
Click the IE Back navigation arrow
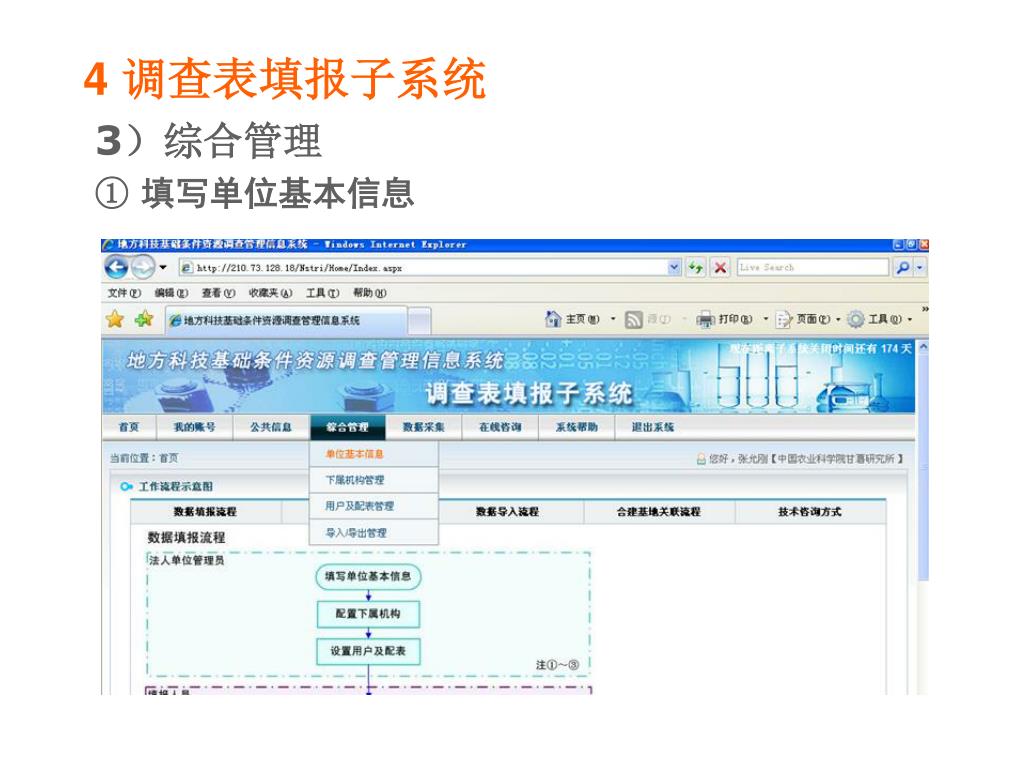pos(117,266)
